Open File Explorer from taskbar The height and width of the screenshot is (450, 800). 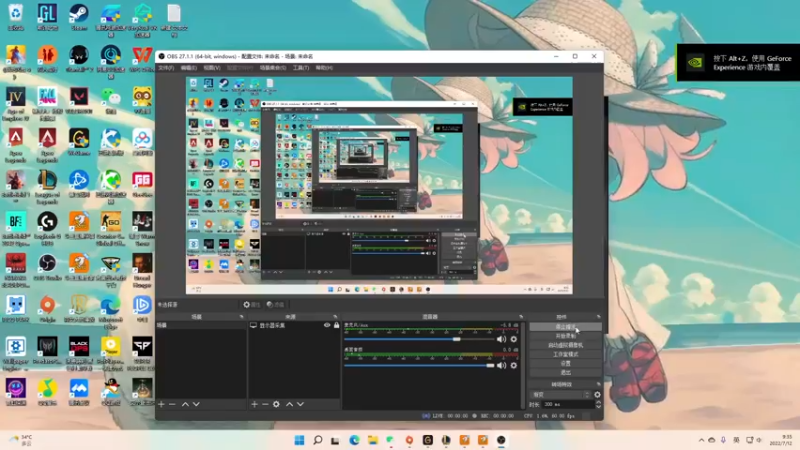point(372,440)
